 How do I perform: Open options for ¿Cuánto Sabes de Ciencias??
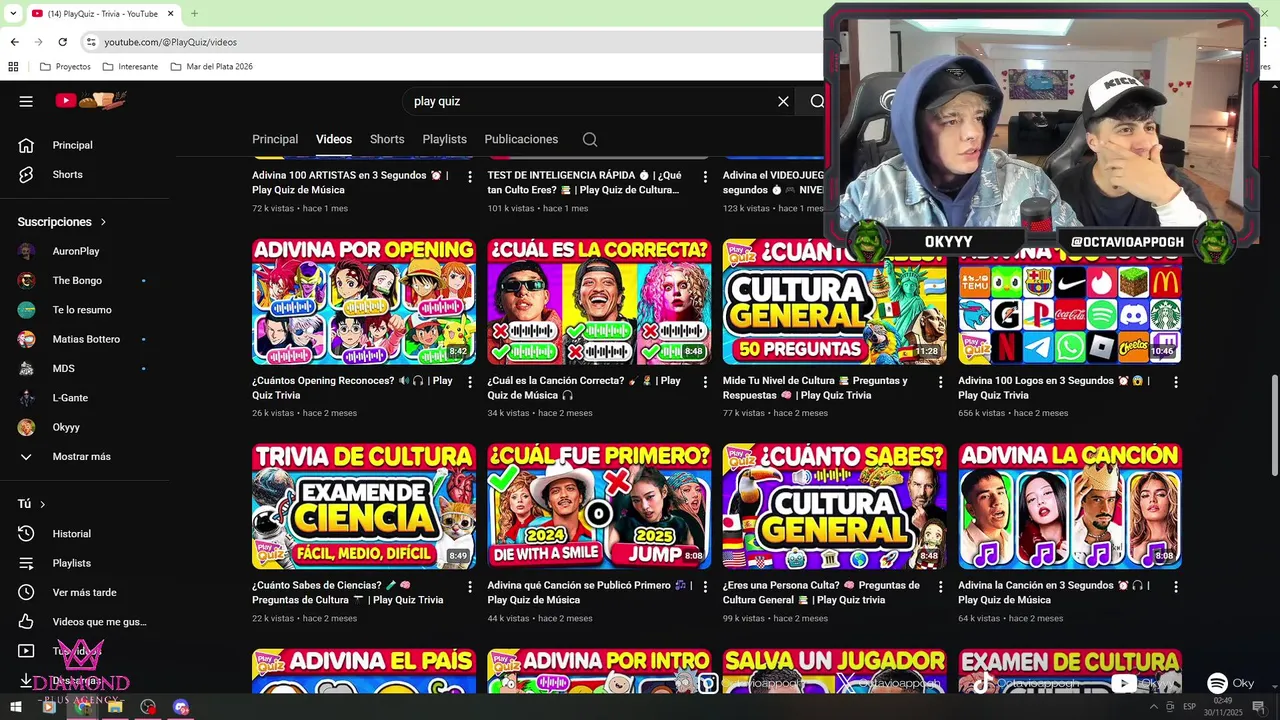coord(470,587)
